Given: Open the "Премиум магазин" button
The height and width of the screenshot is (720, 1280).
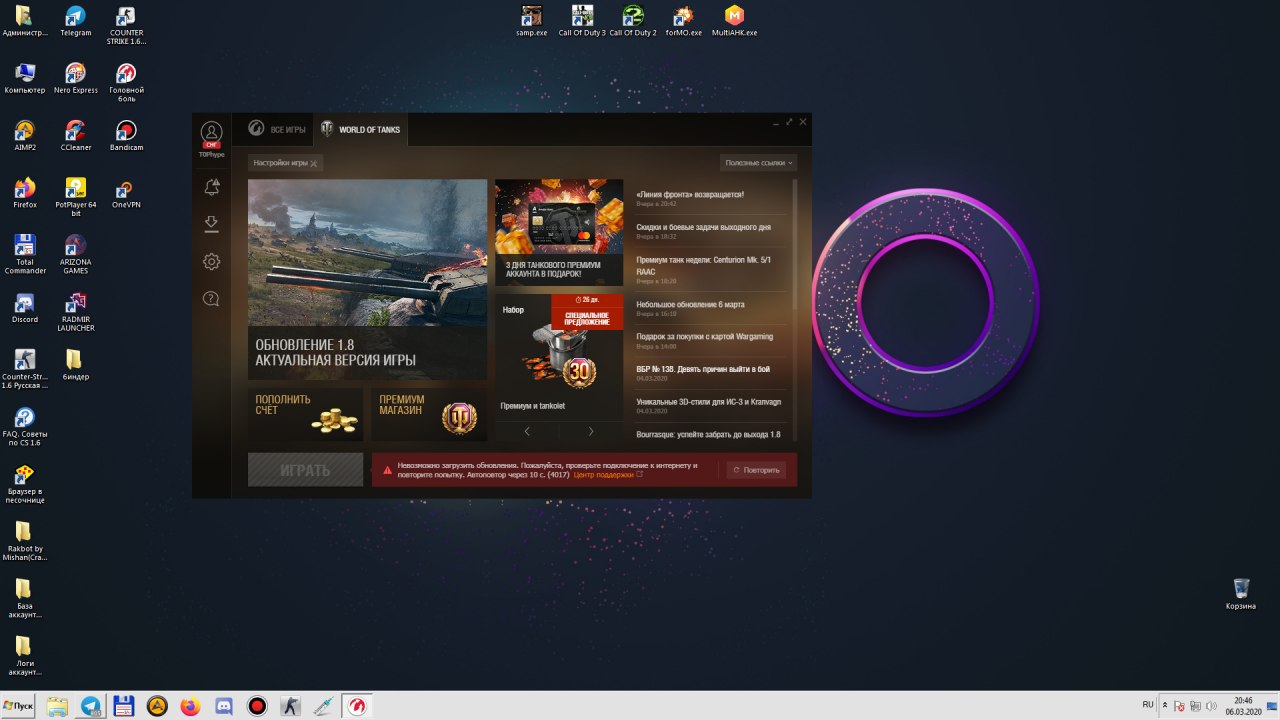Looking at the screenshot, I should pos(429,414).
